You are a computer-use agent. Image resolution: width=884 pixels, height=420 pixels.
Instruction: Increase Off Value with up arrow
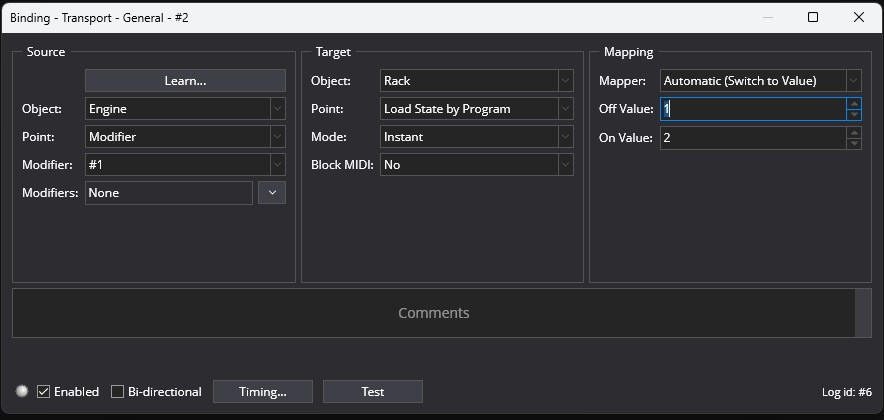click(855, 104)
